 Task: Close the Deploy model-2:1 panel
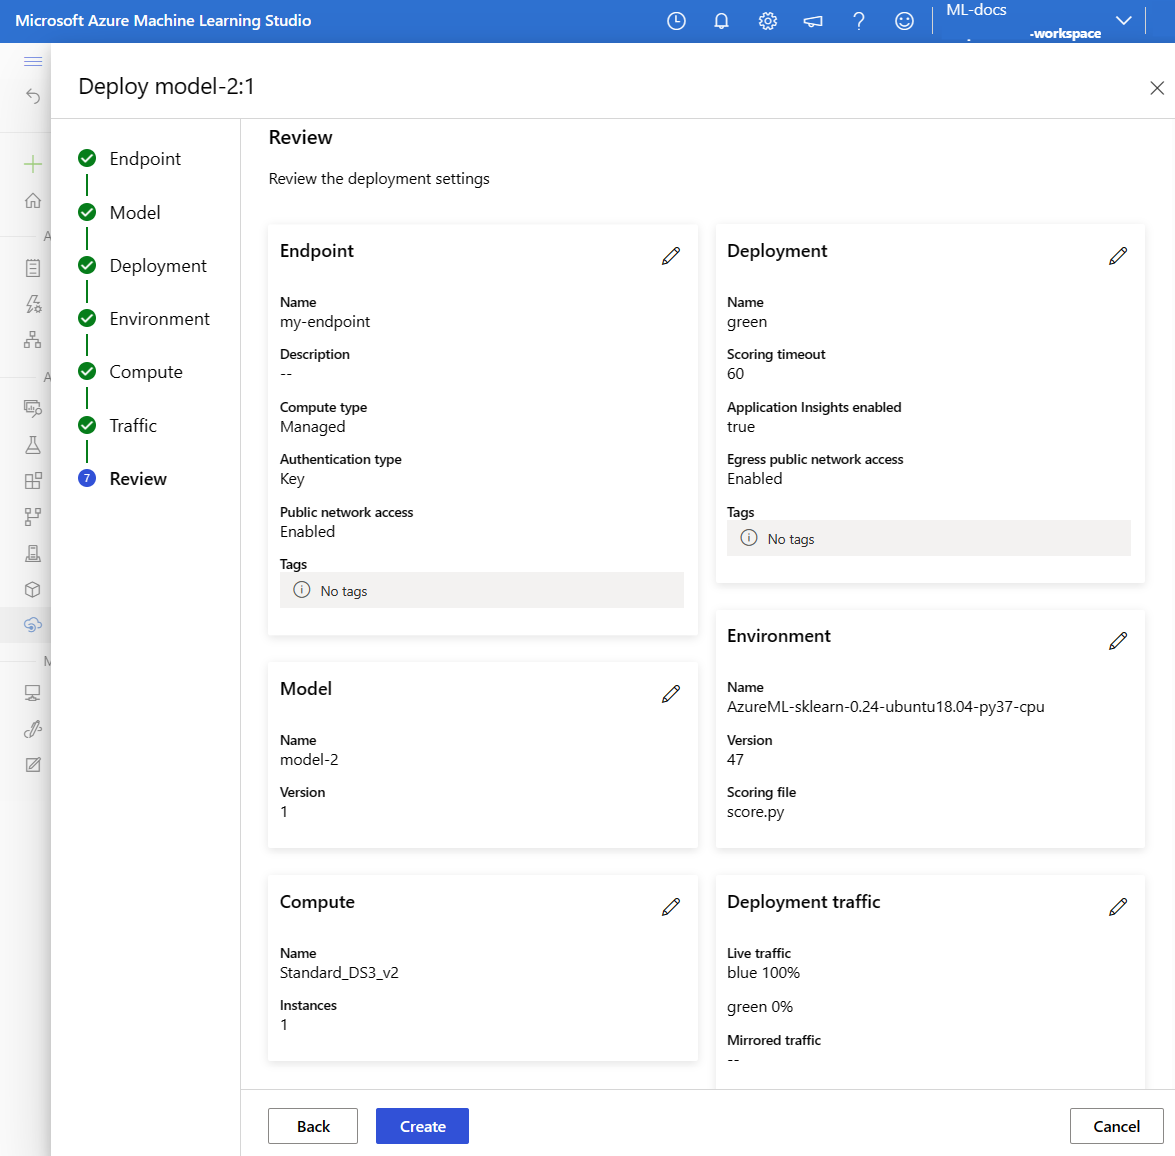(x=1157, y=88)
